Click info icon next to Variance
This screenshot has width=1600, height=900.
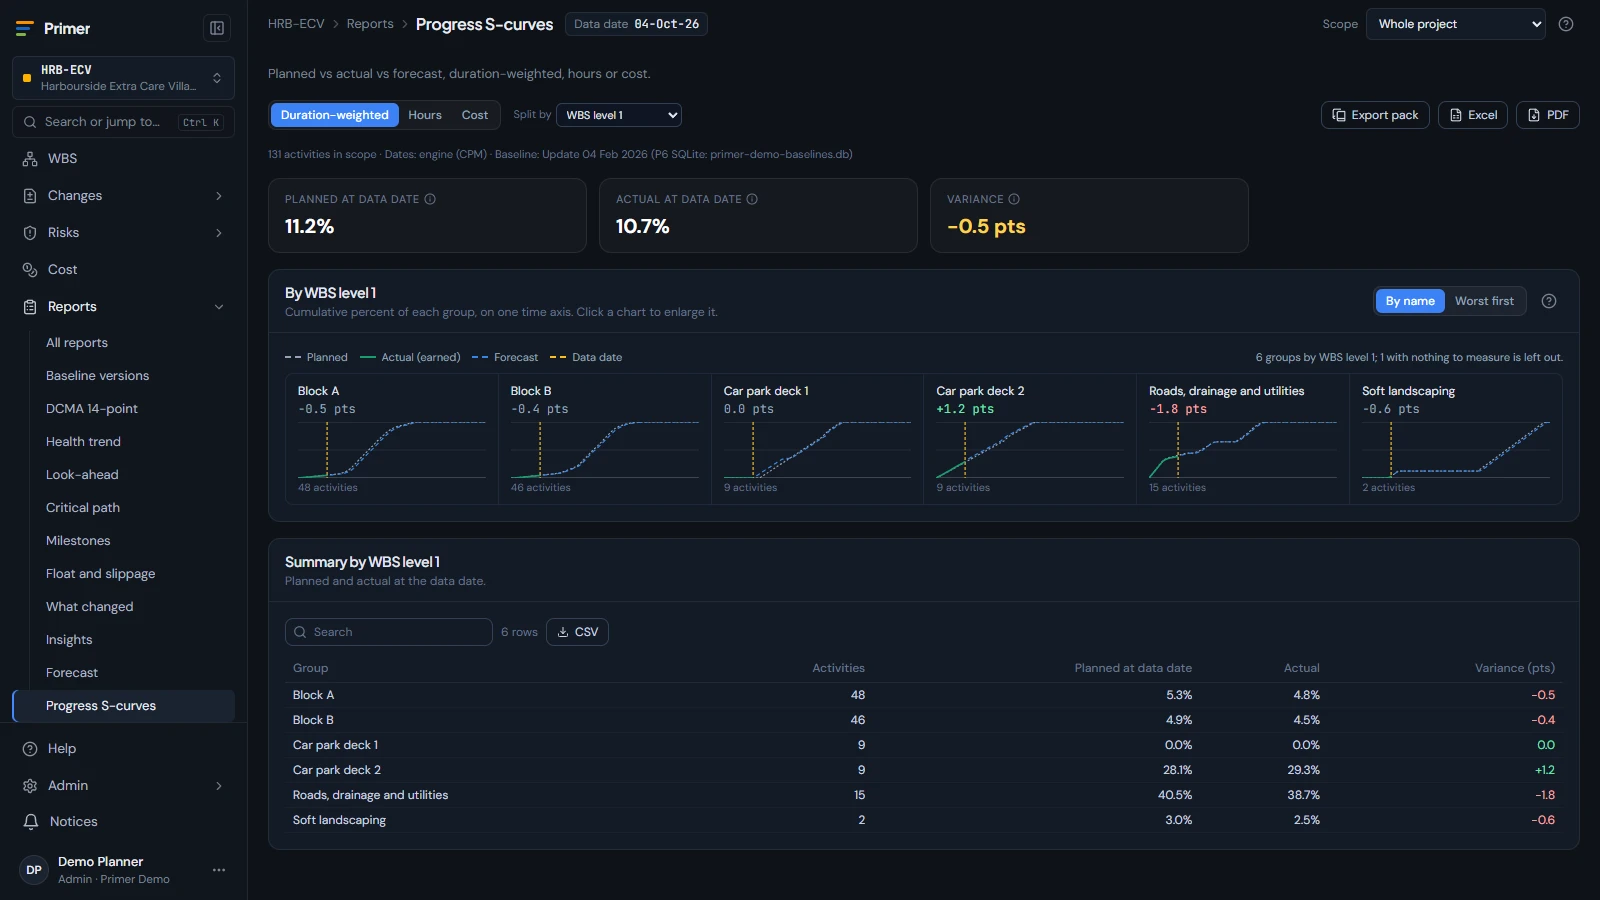point(1014,199)
